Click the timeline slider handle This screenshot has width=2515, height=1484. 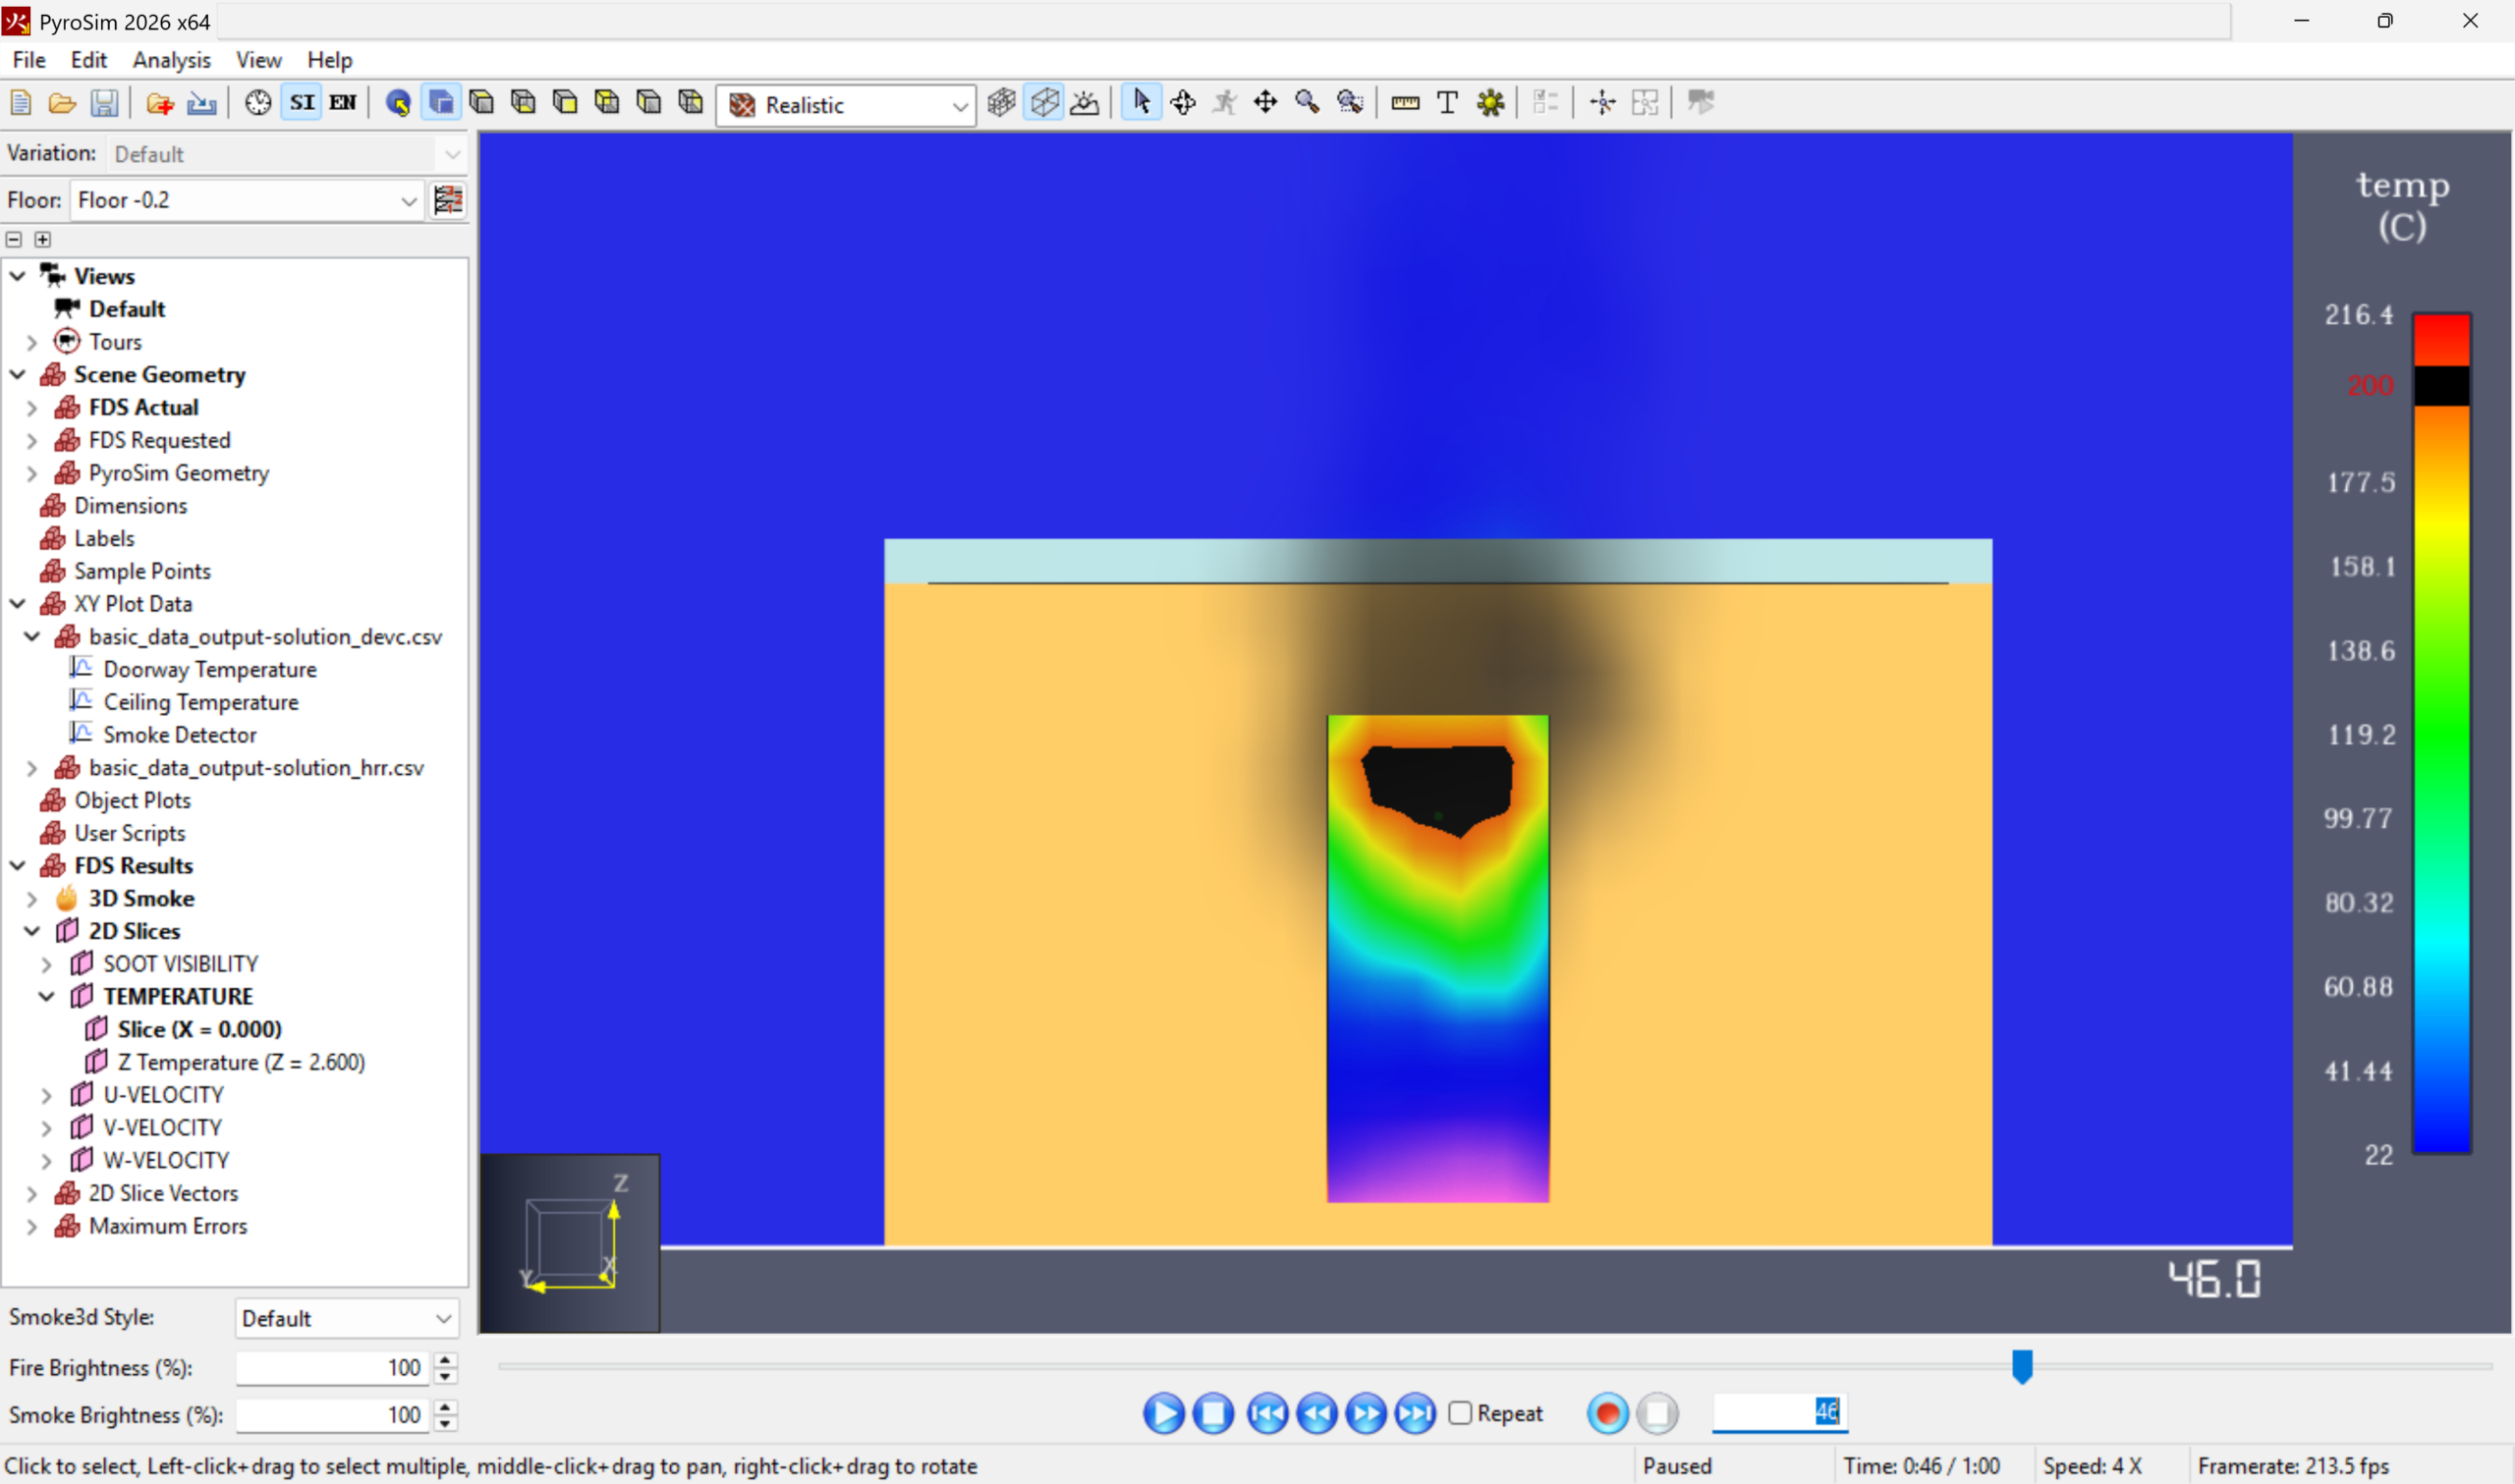pyautogui.click(x=2022, y=1366)
